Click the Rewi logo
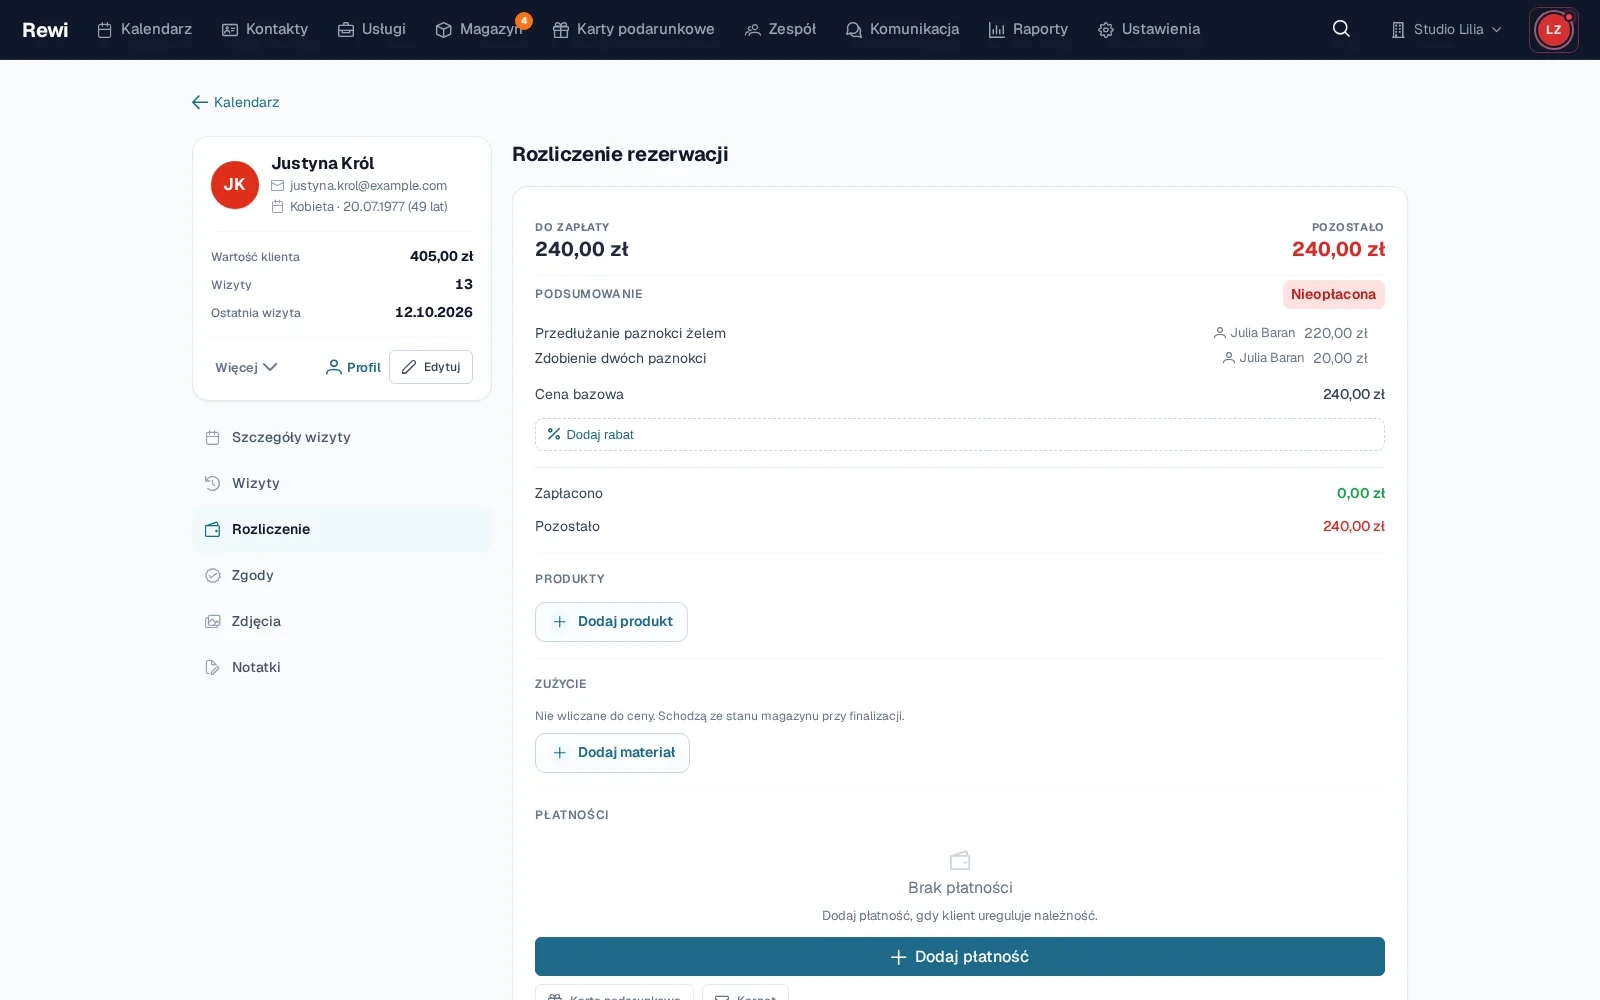This screenshot has height=1000, width=1600. tap(45, 30)
